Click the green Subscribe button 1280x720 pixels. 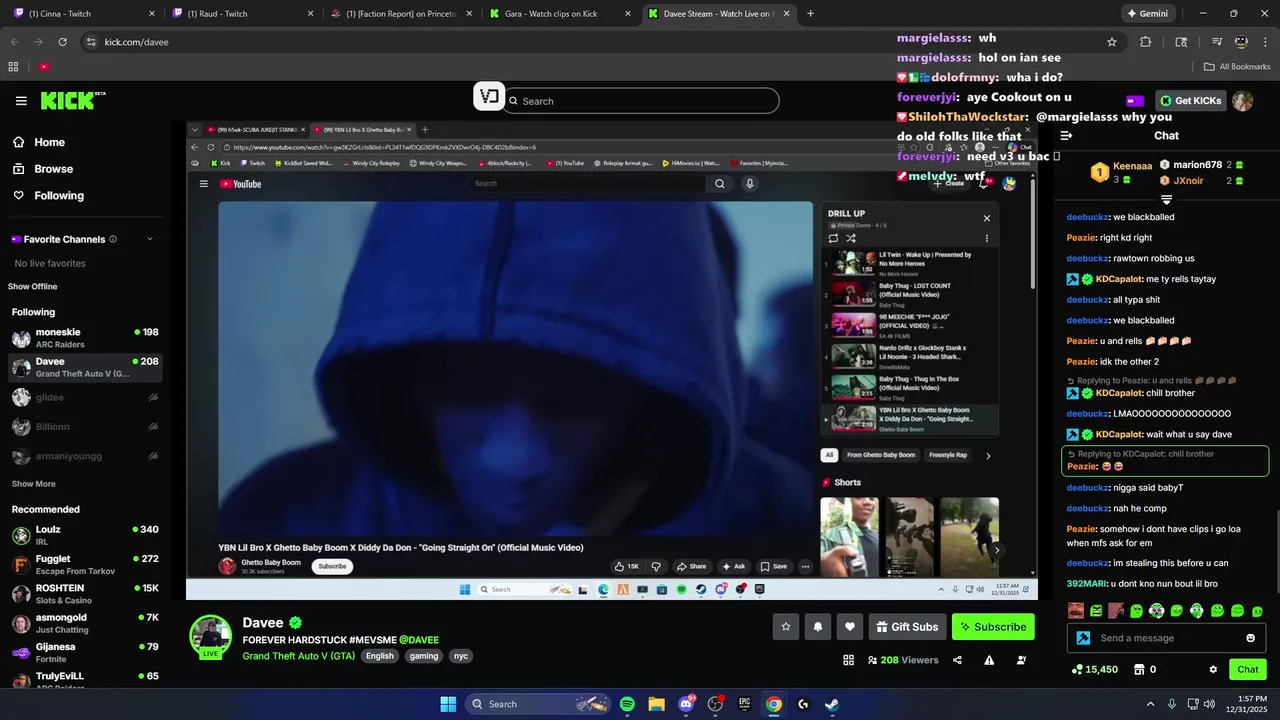[993, 627]
